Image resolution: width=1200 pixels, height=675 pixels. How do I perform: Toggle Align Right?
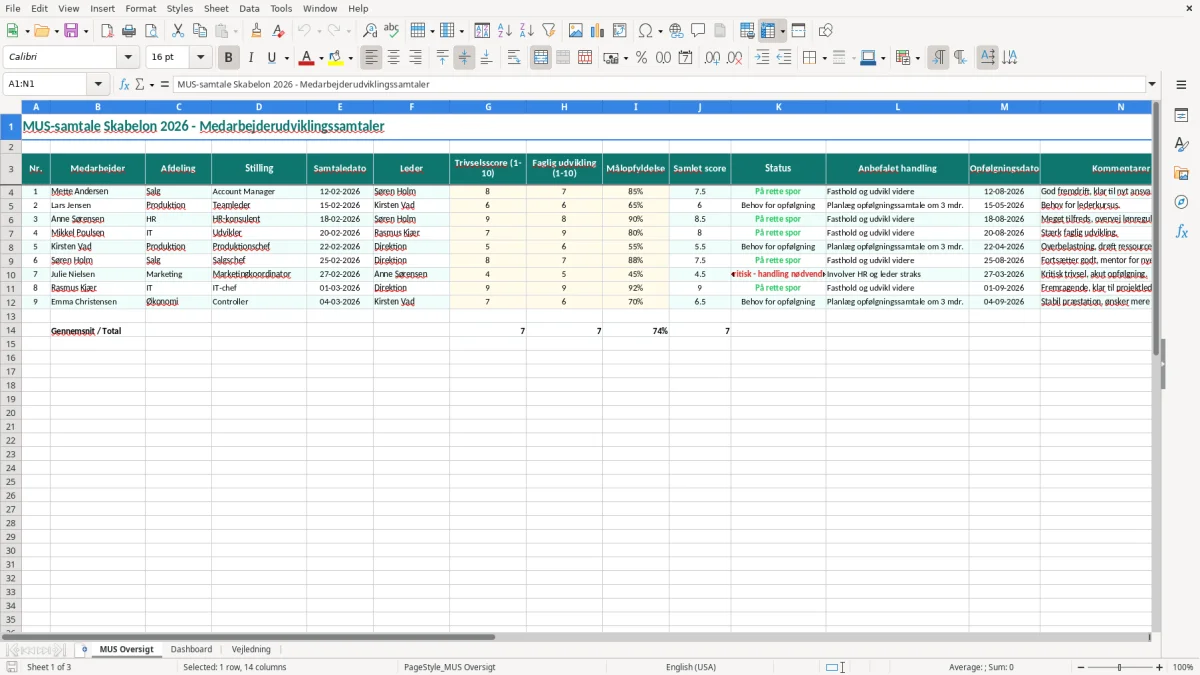click(415, 58)
